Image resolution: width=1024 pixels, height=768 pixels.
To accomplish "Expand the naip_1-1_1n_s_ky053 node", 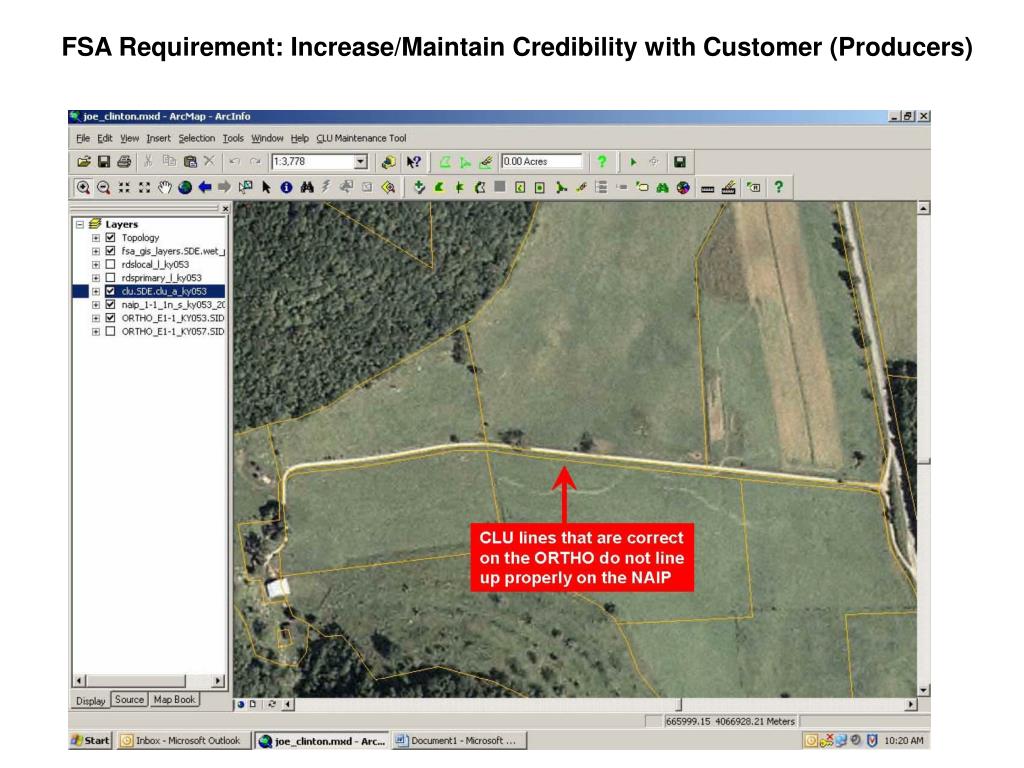I will 95,304.
